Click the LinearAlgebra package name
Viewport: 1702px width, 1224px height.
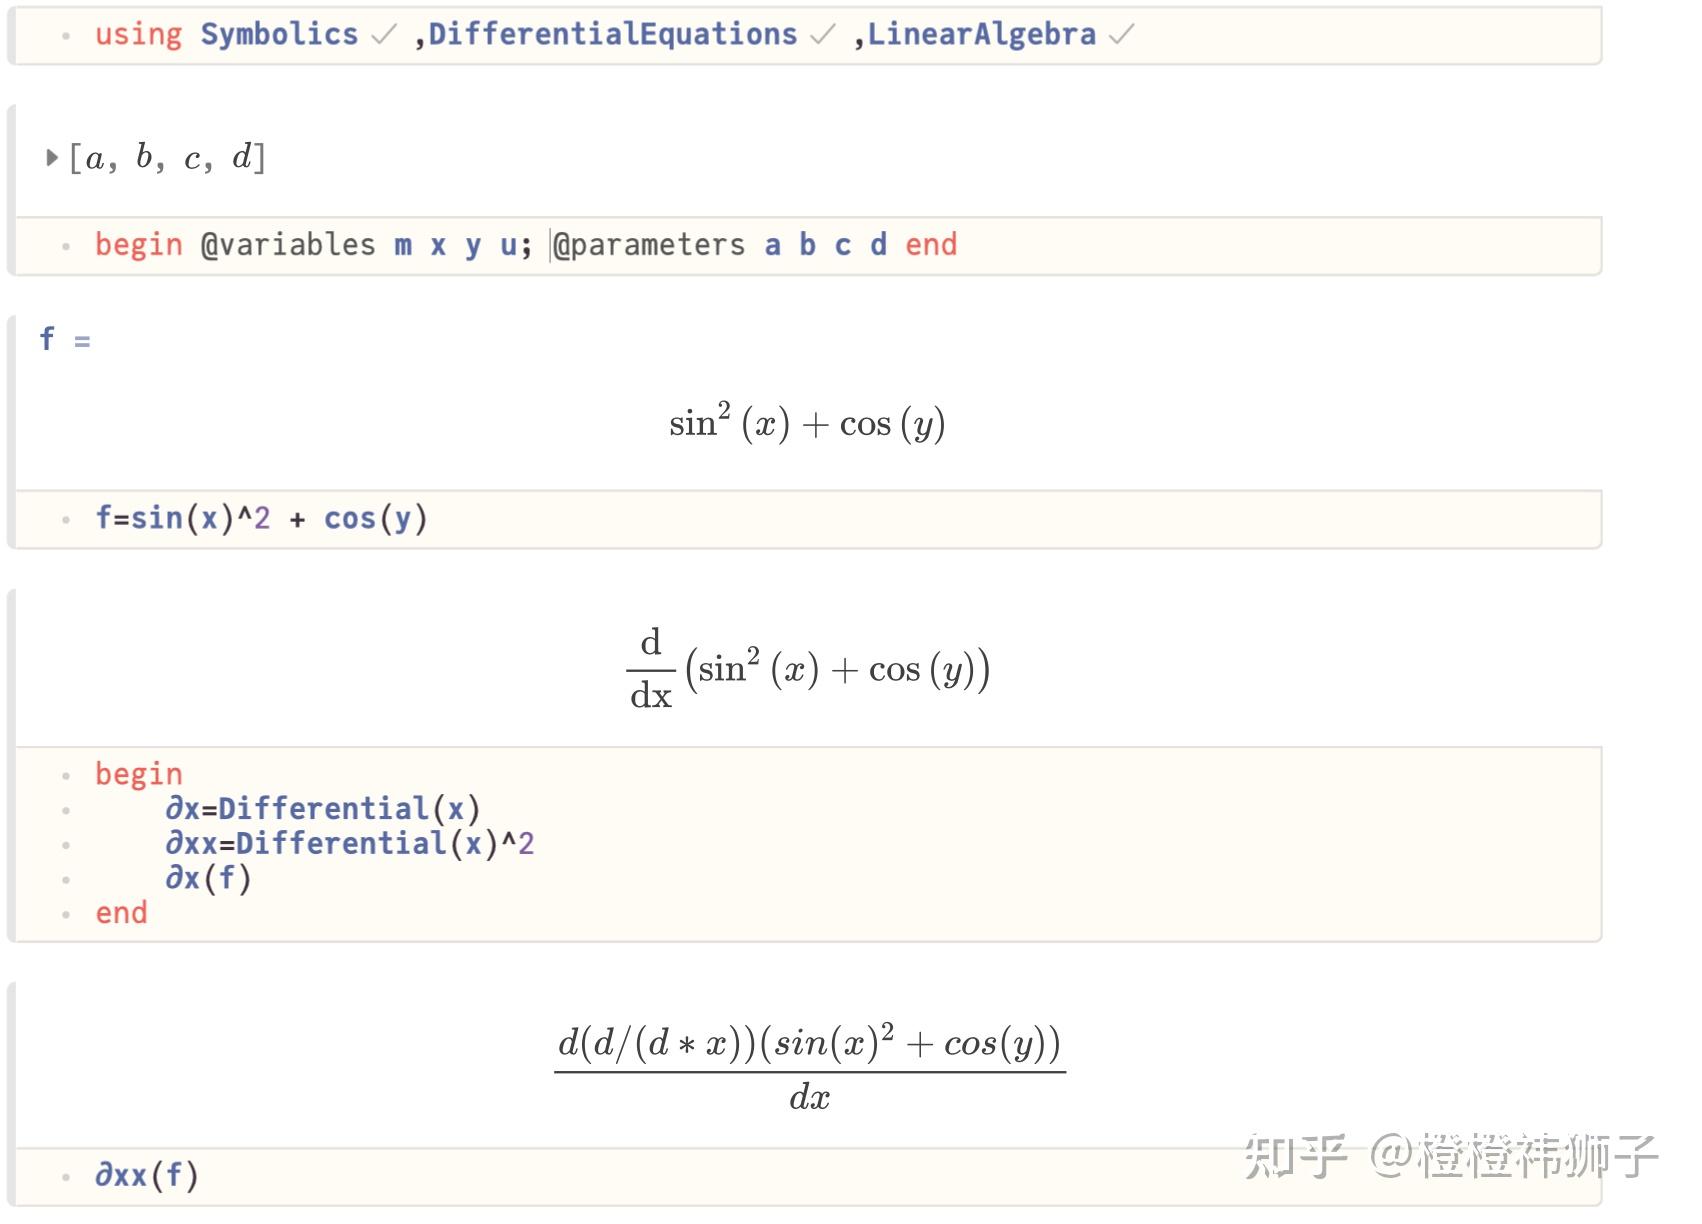(x=981, y=35)
